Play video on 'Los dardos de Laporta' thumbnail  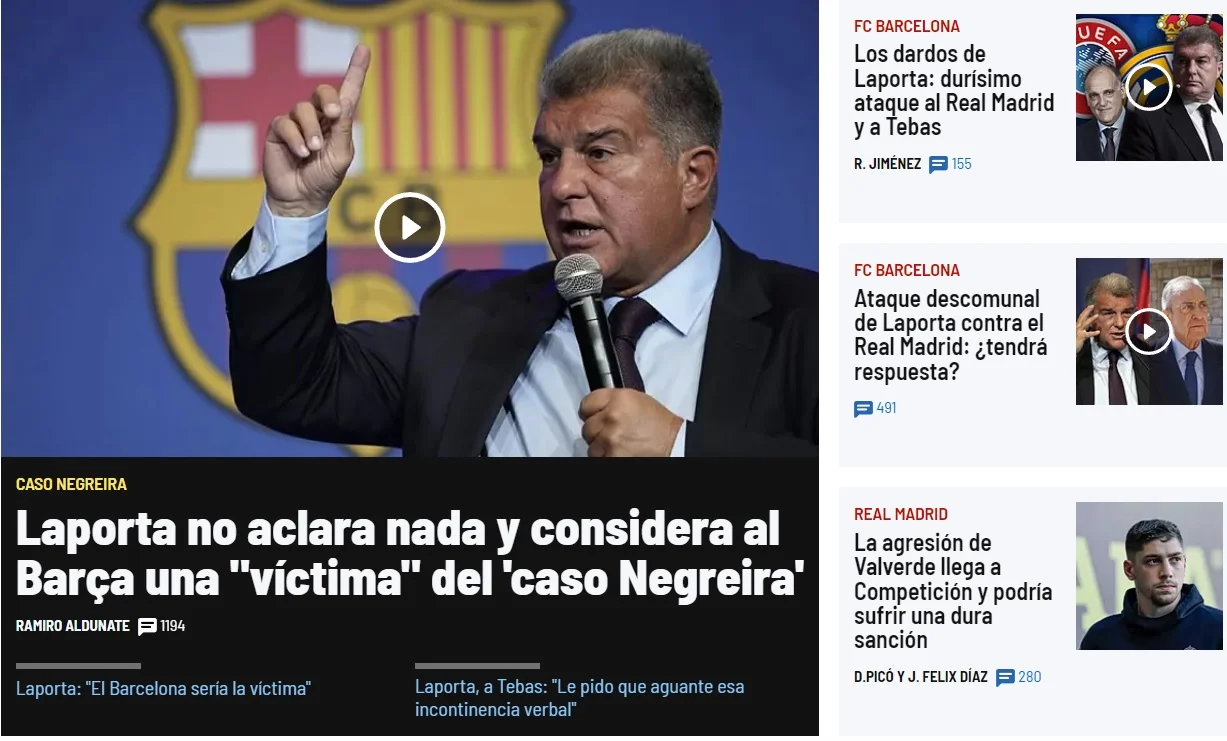(x=1149, y=88)
